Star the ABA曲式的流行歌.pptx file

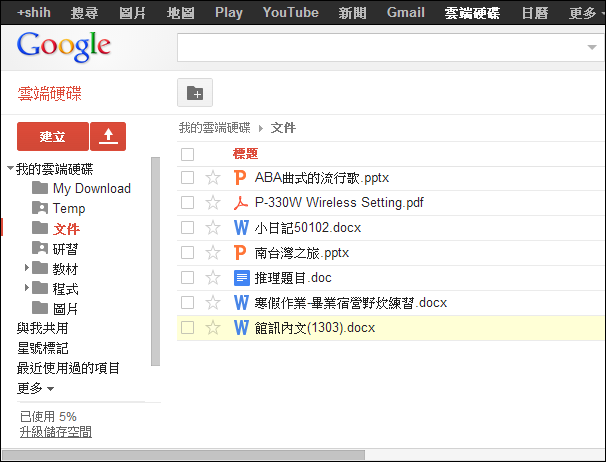coord(213,178)
